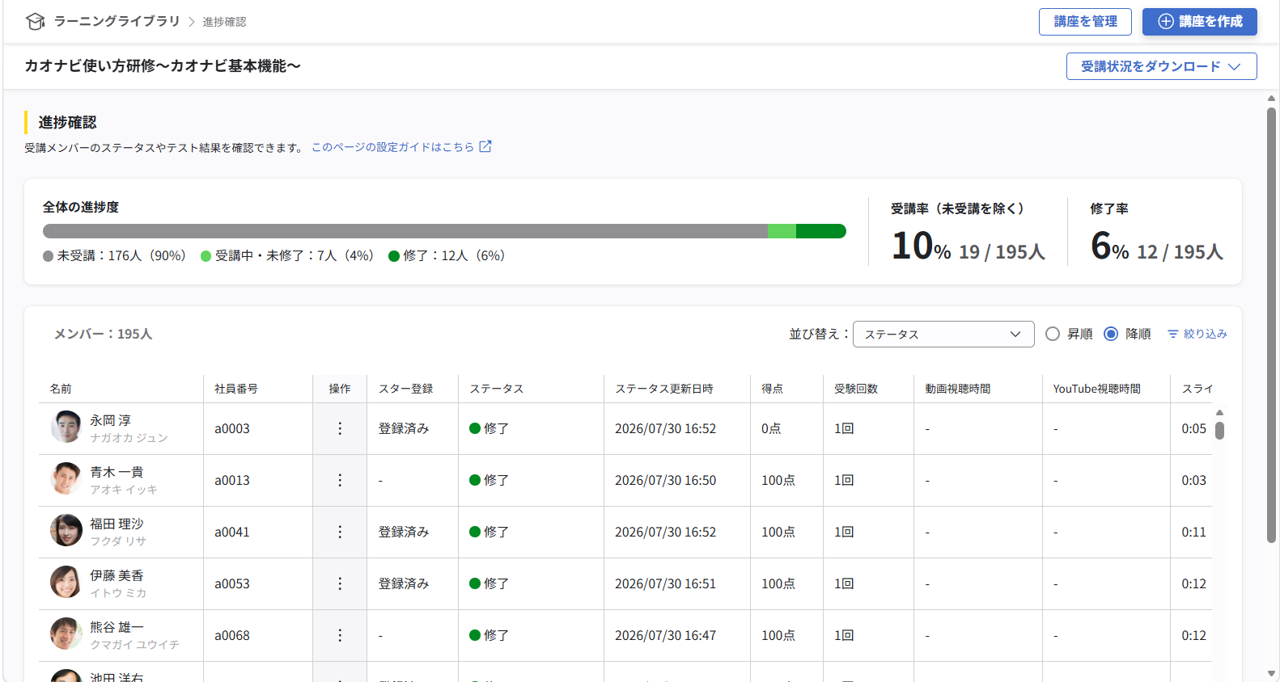Select the 昇順 ascending radio button
This screenshot has width=1280, height=682.
(x=1052, y=334)
